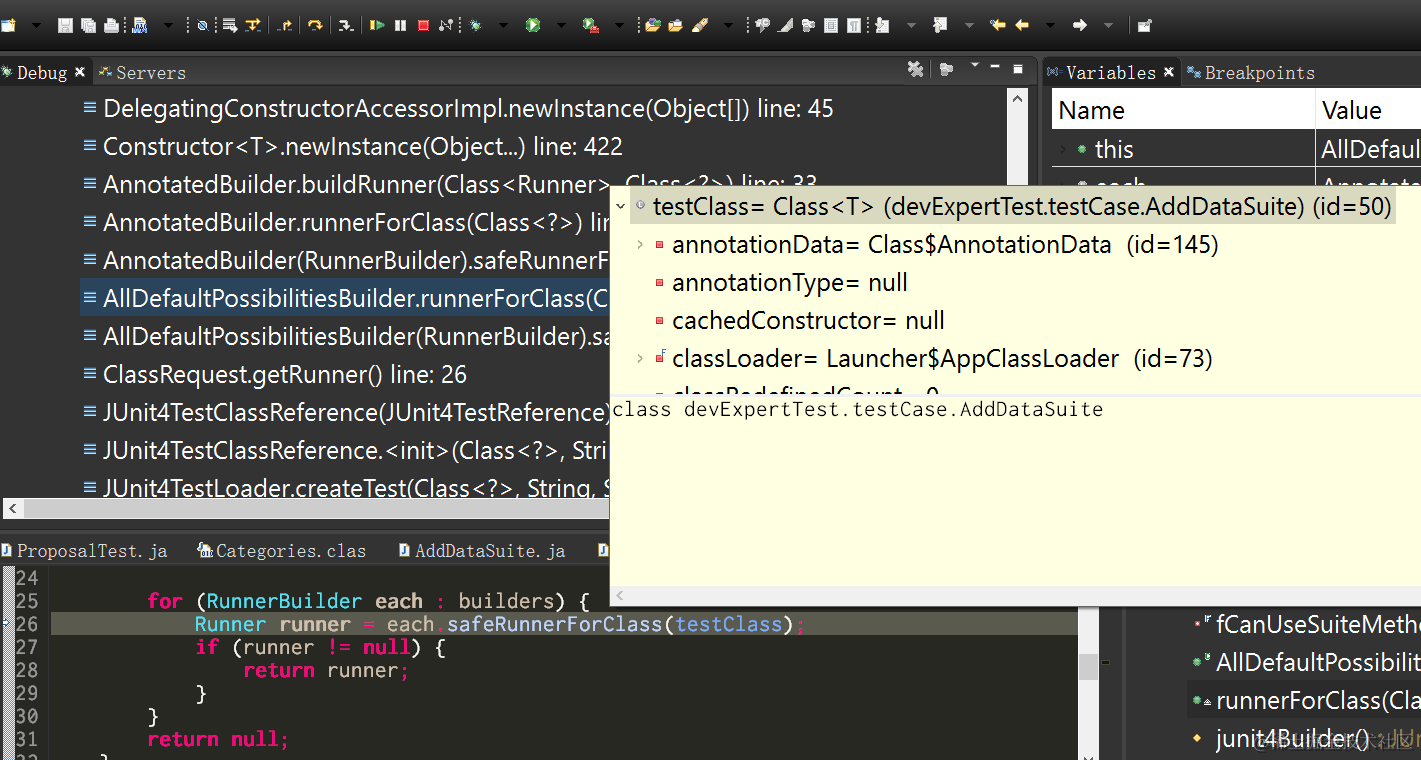Toggle Mark Occurrences highlighter icon

[785, 25]
